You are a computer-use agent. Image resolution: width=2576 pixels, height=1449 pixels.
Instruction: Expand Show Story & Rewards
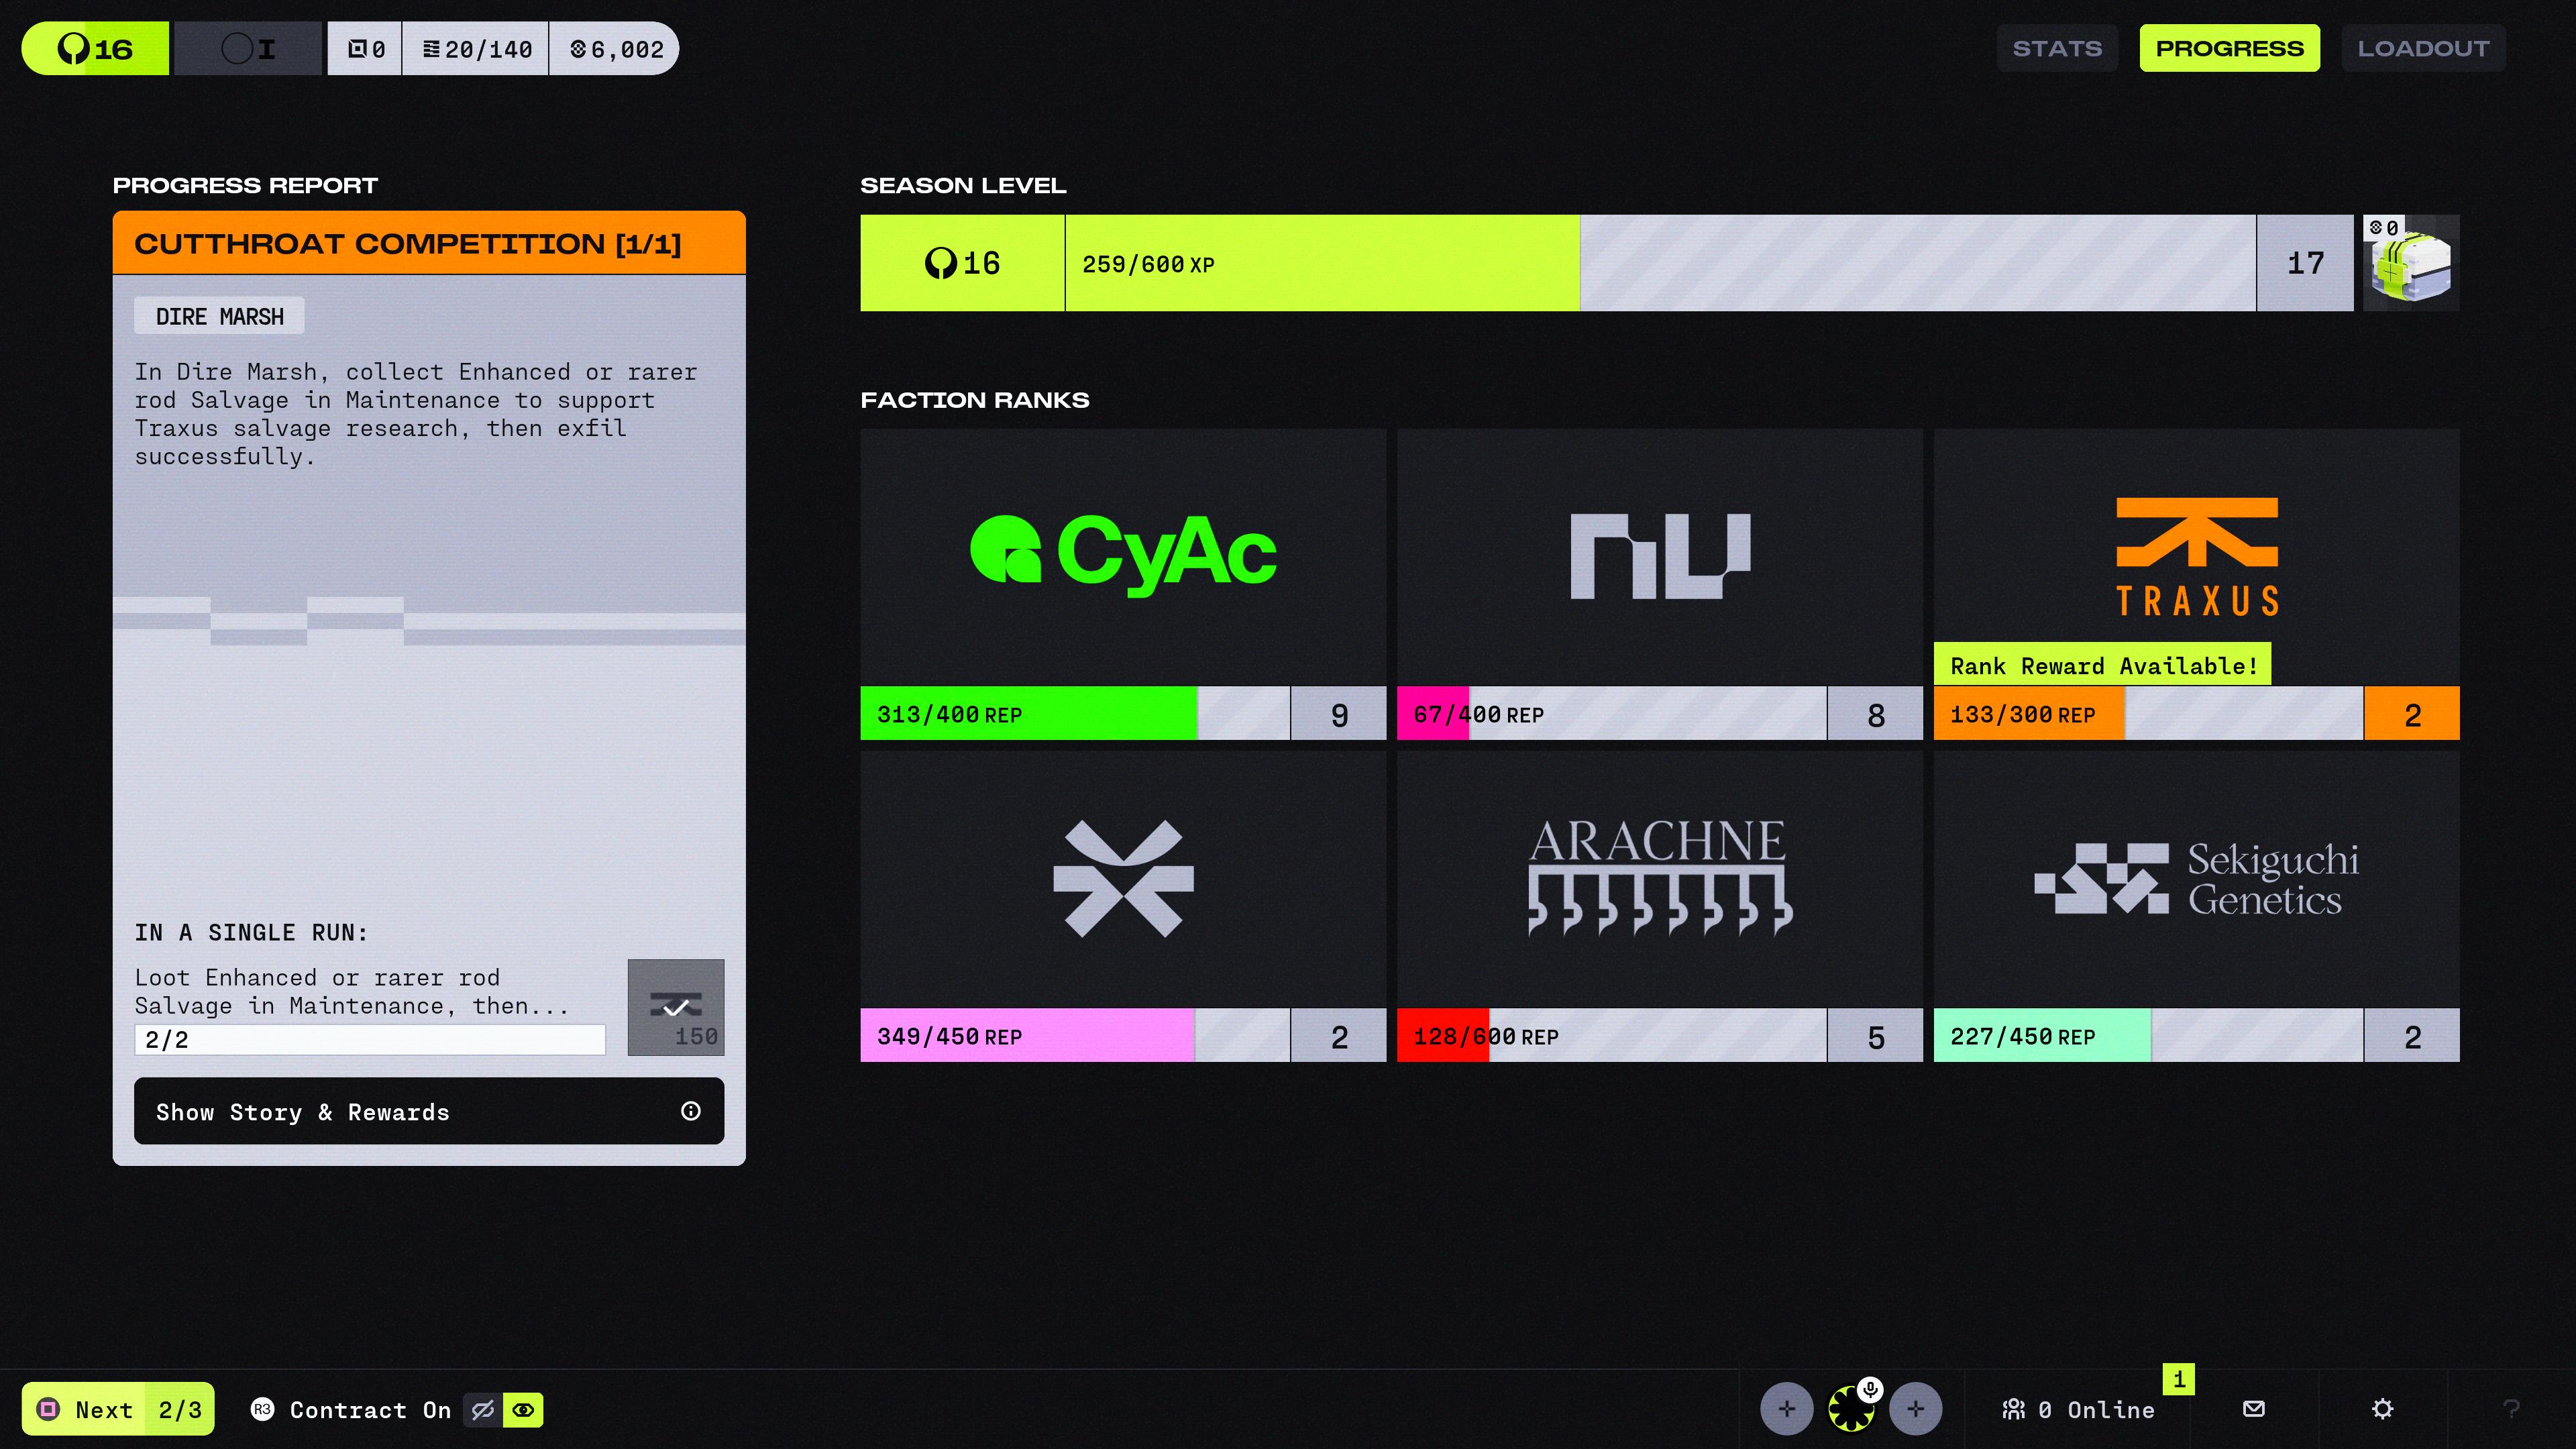pos(429,1111)
